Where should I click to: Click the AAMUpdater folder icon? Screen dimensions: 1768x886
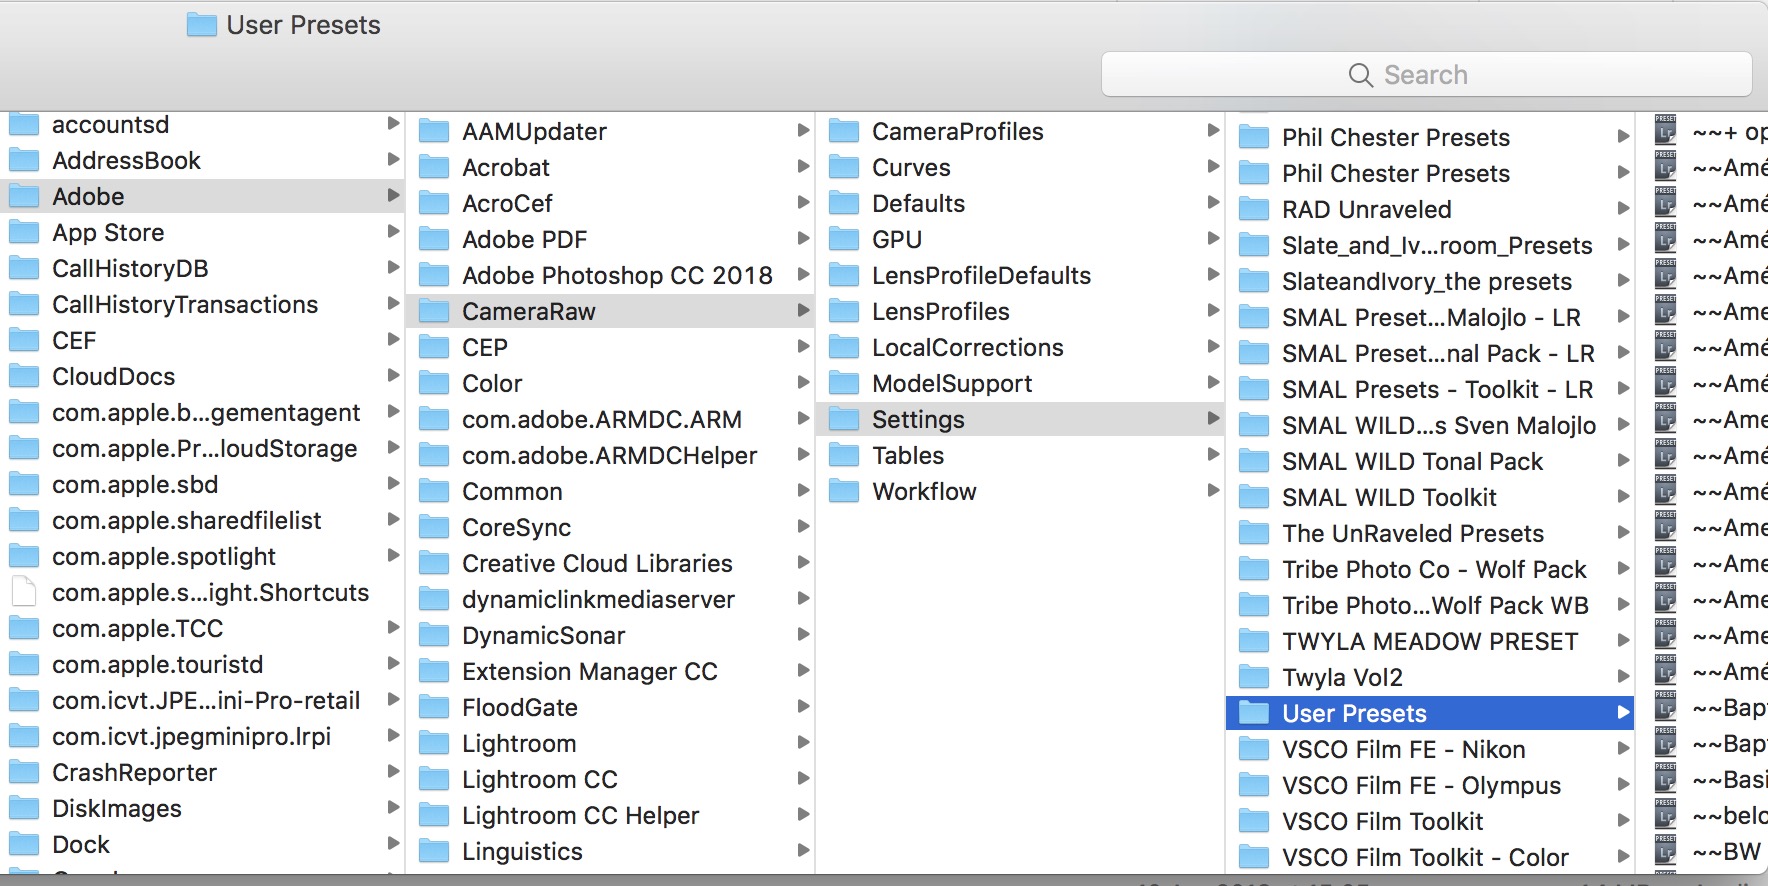click(434, 131)
